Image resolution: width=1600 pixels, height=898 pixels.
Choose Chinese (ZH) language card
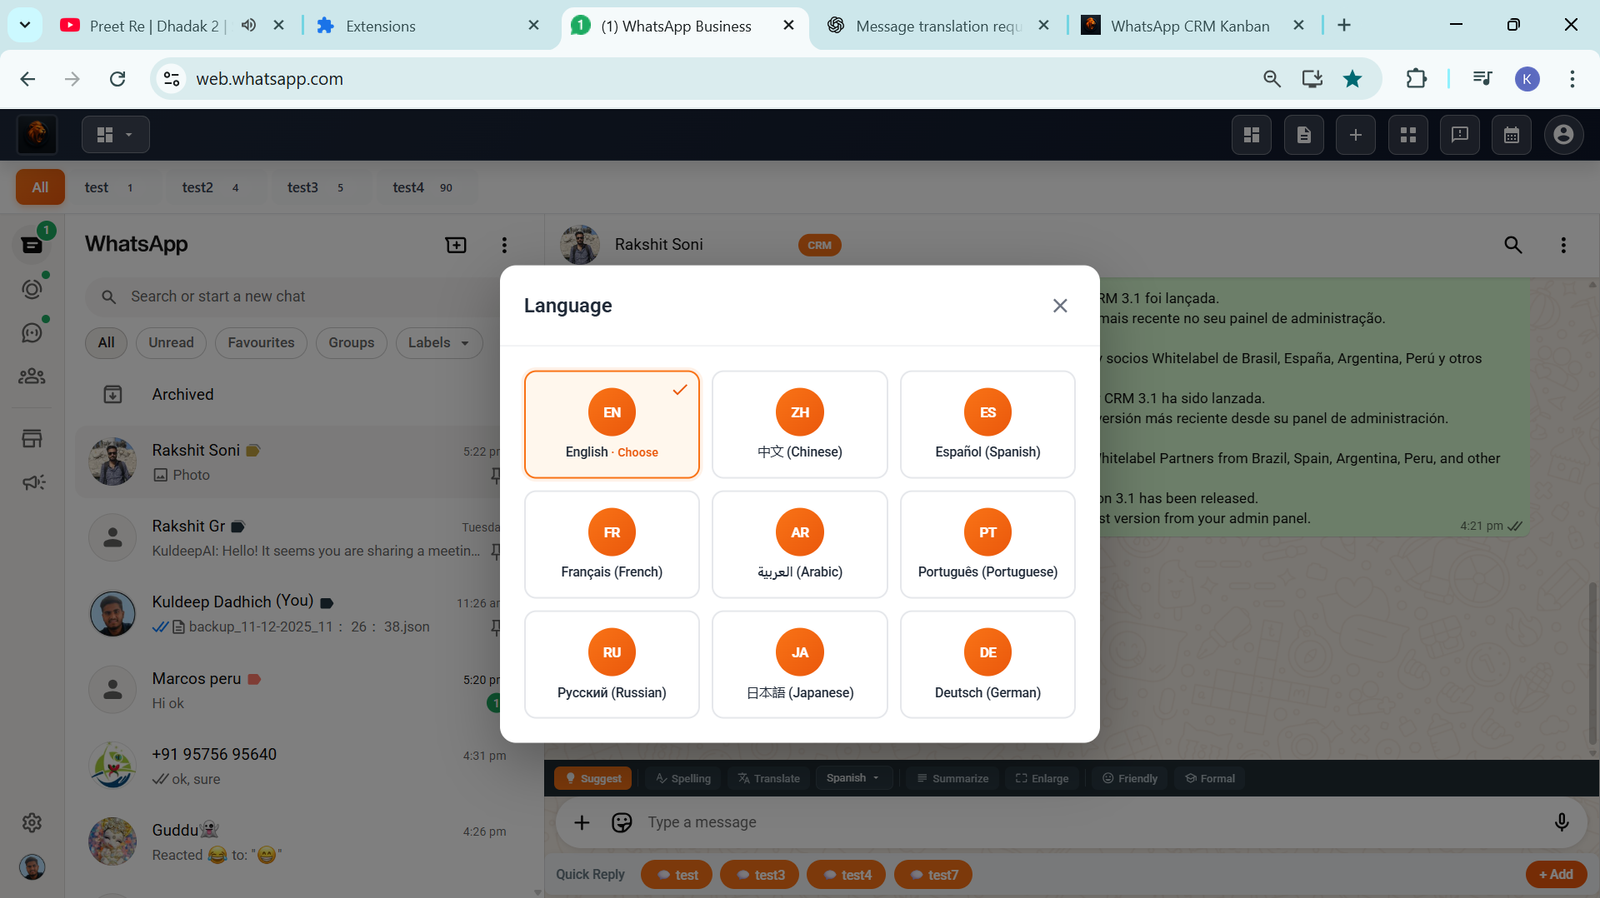pos(800,424)
